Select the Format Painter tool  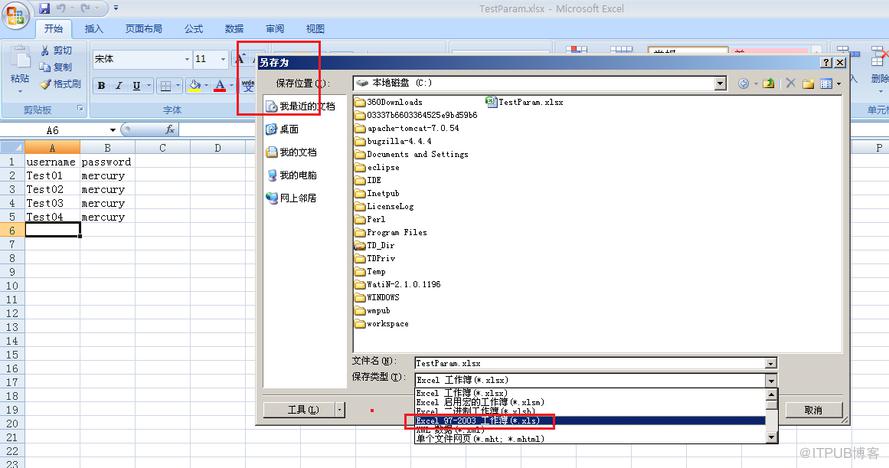tap(60, 84)
